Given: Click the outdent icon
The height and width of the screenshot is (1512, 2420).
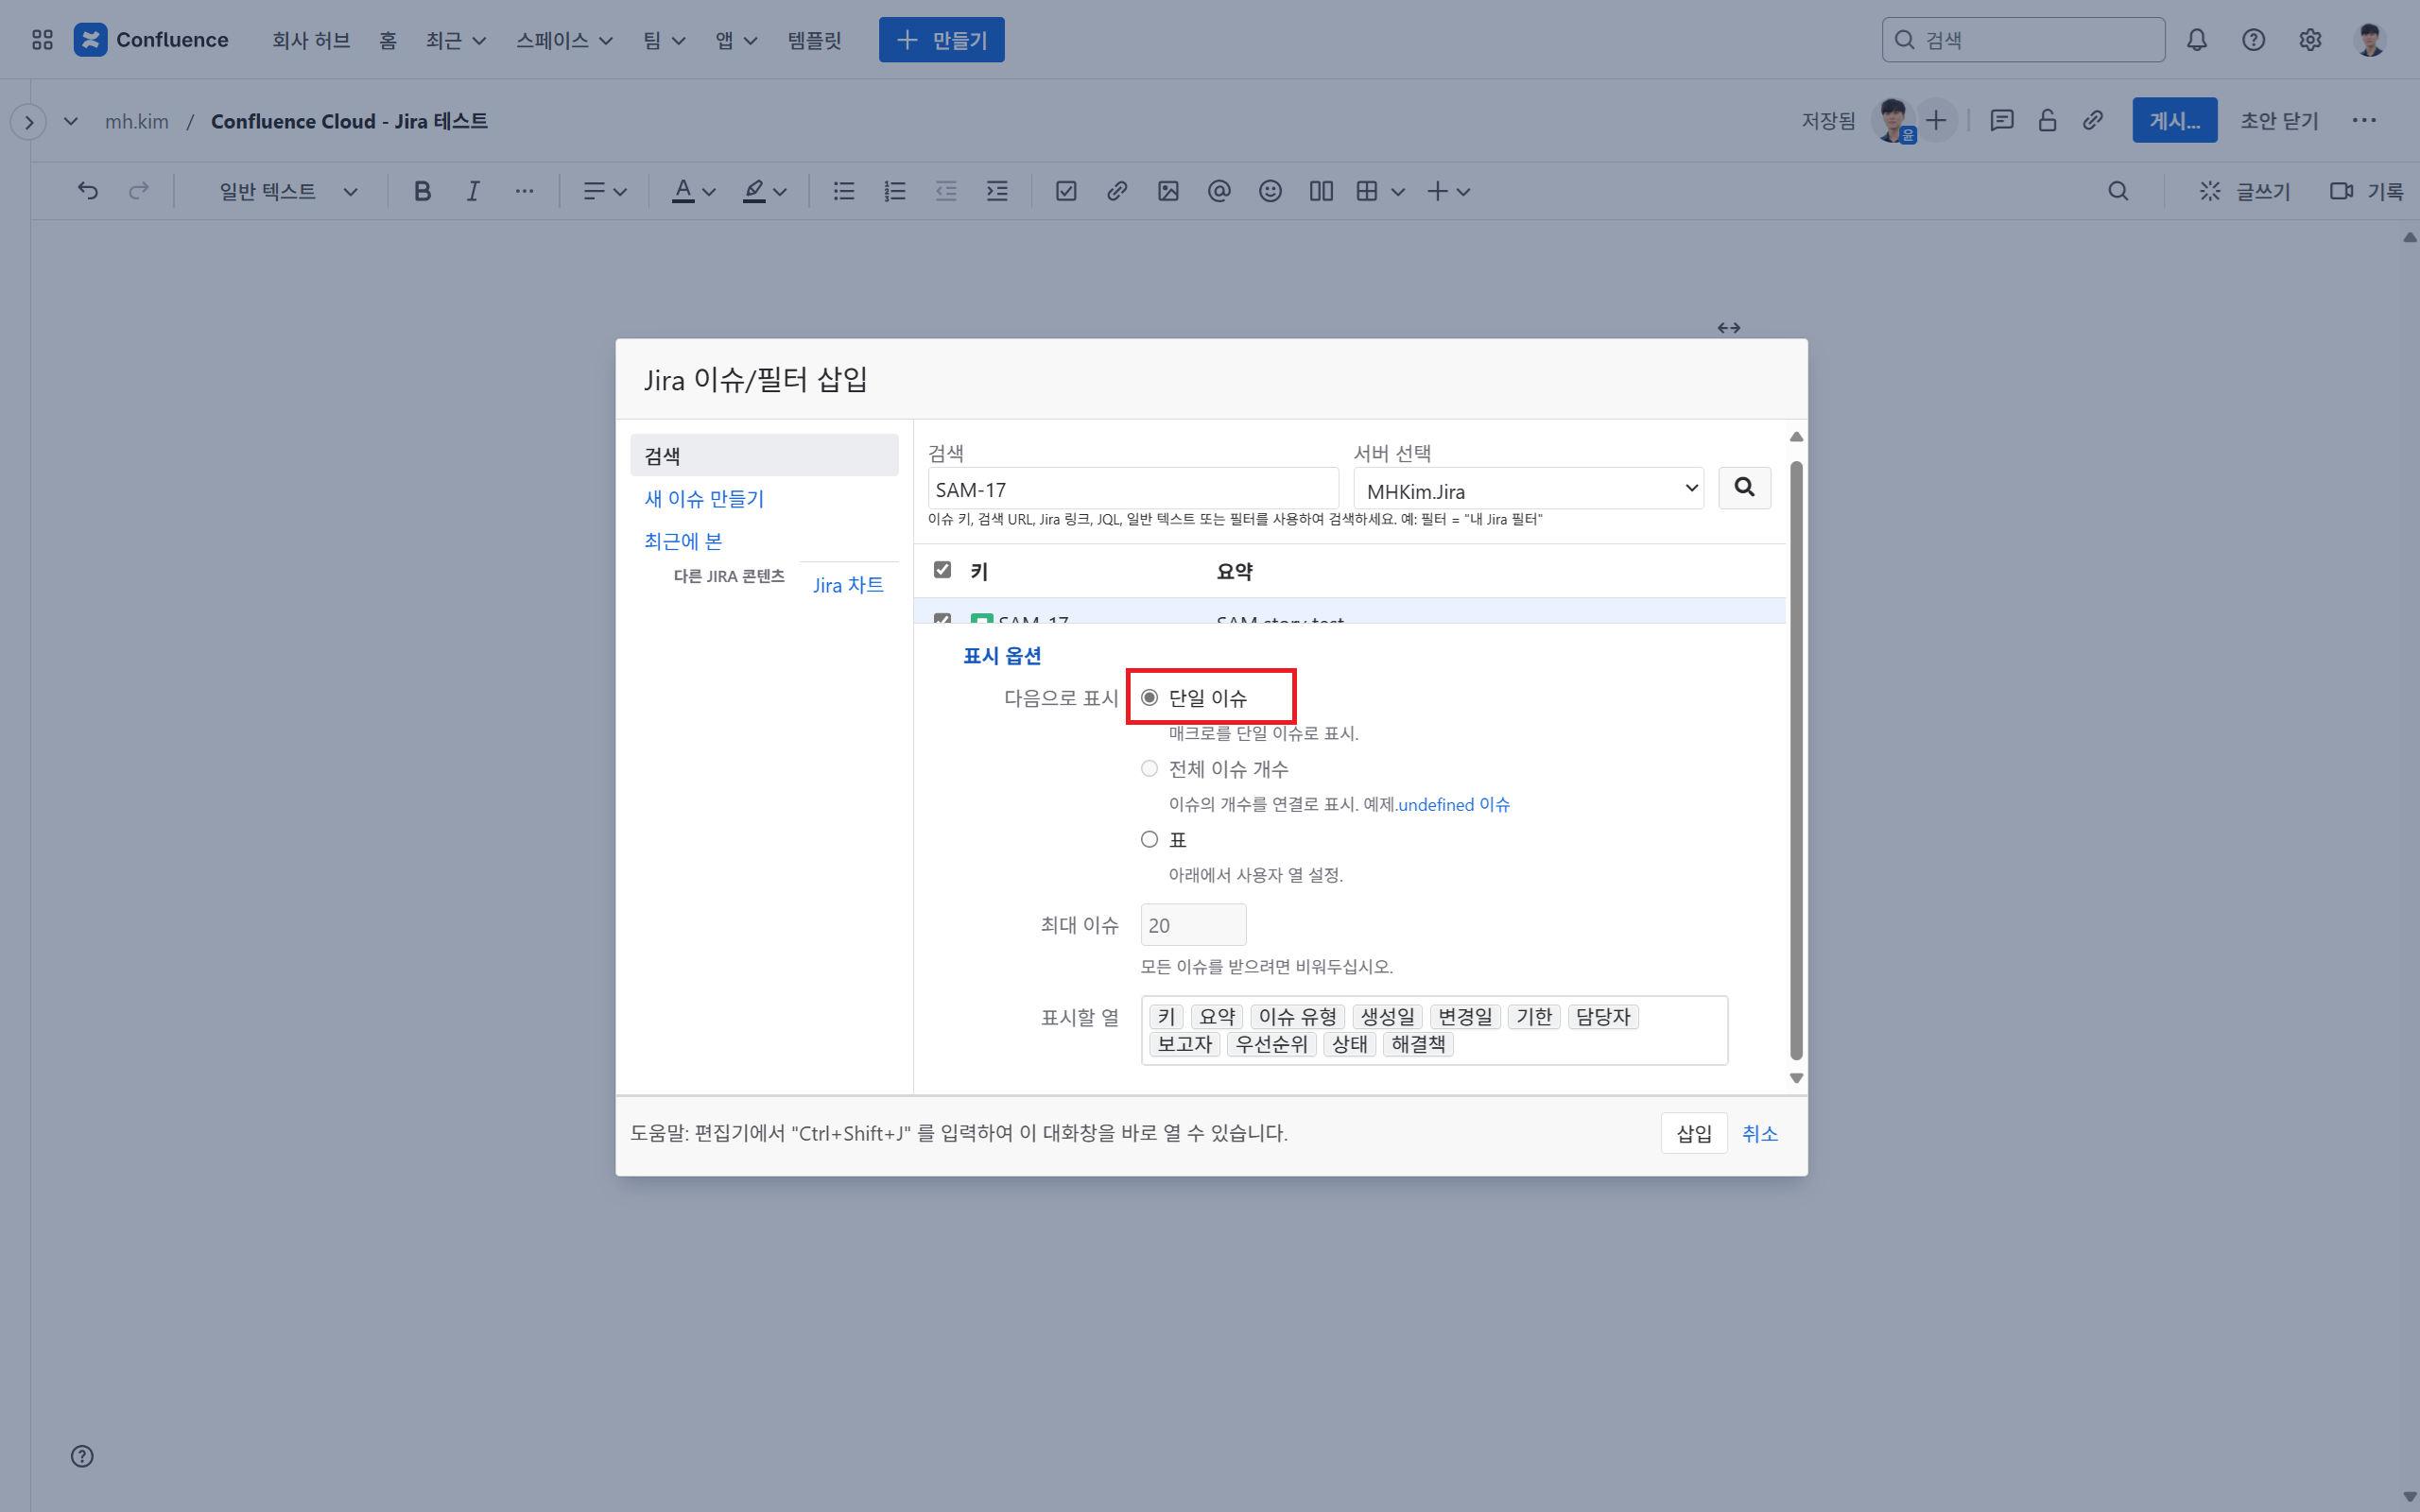Looking at the screenshot, I should point(946,191).
